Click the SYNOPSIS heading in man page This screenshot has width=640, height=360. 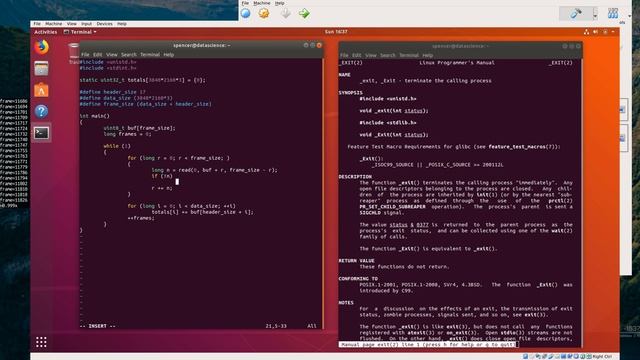351,93
